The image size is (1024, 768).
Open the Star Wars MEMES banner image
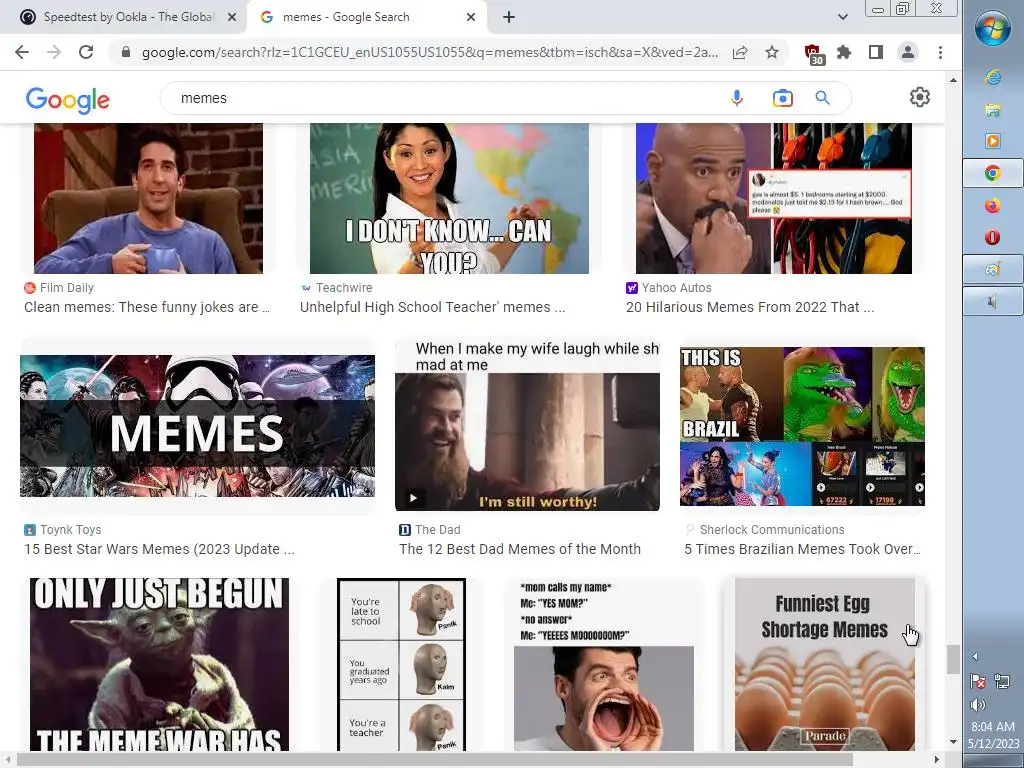pos(197,426)
